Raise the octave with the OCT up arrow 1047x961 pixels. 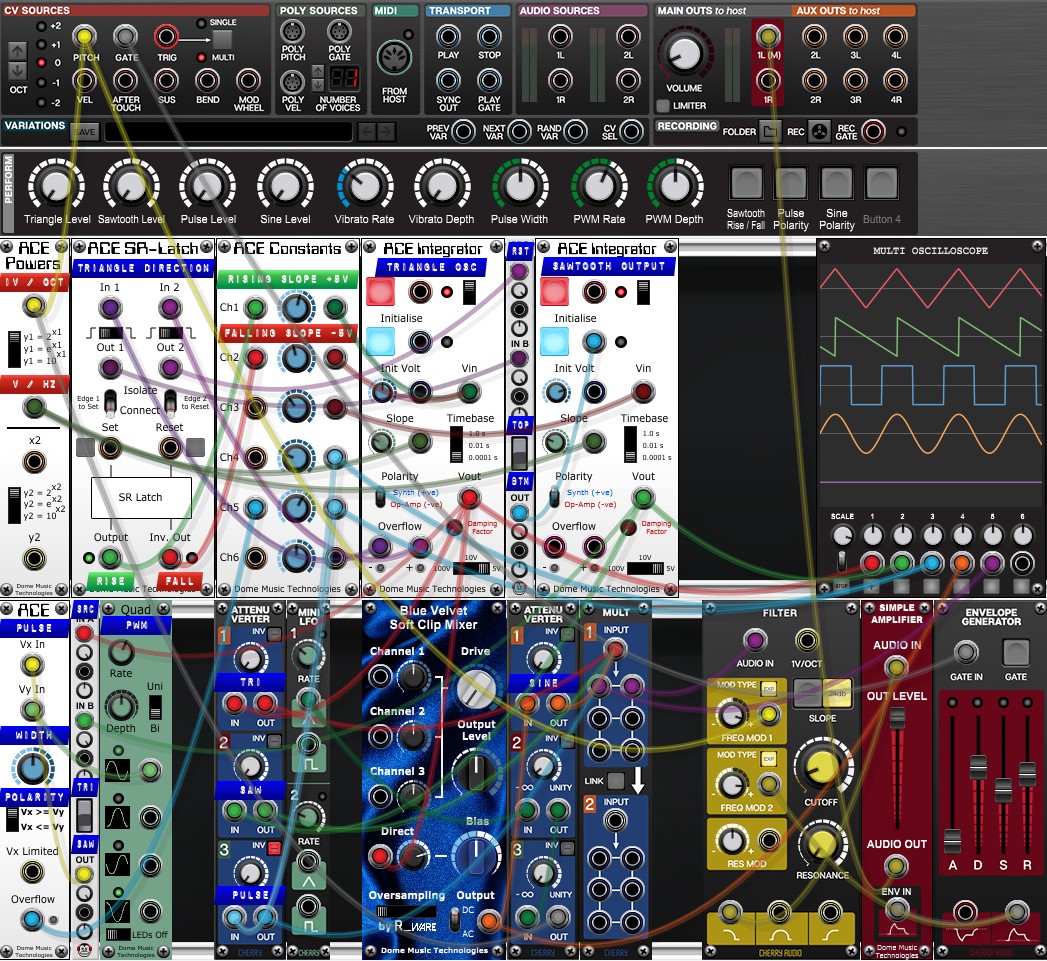point(17,50)
